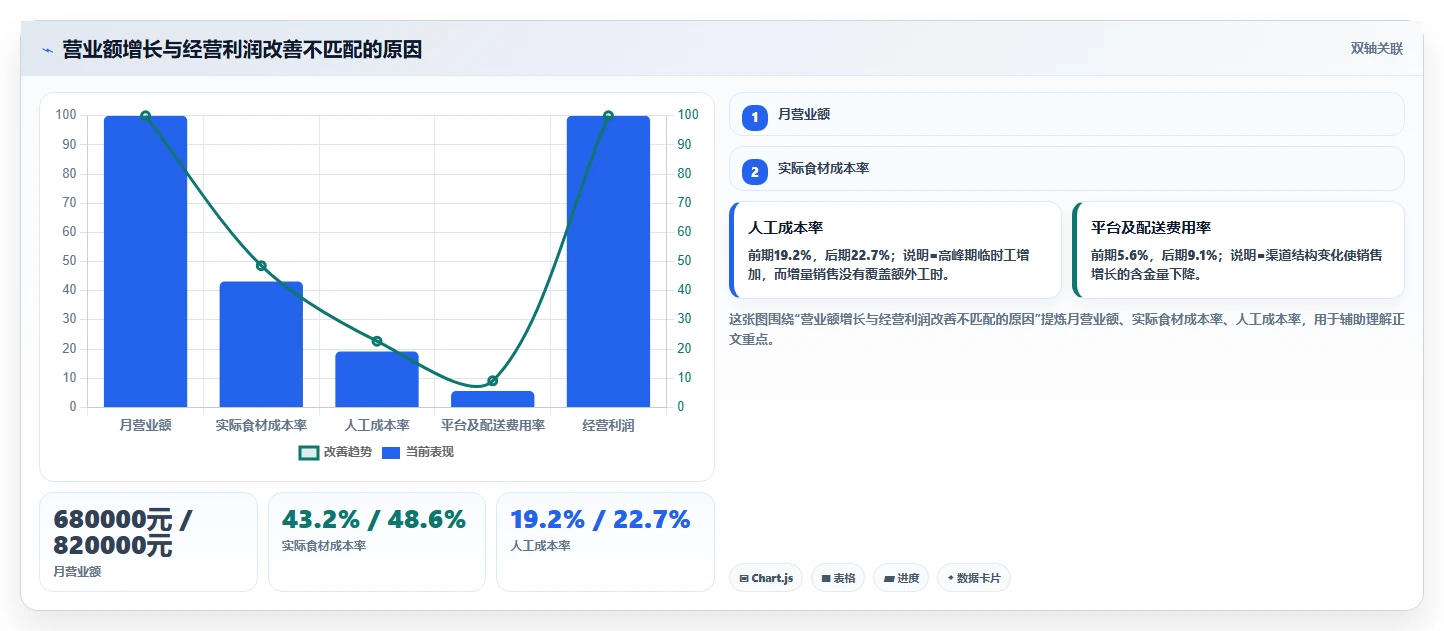1444x631 pixels.
Task: Click the trend line point at 平台及配送费用率
Action: pos(492,381)
